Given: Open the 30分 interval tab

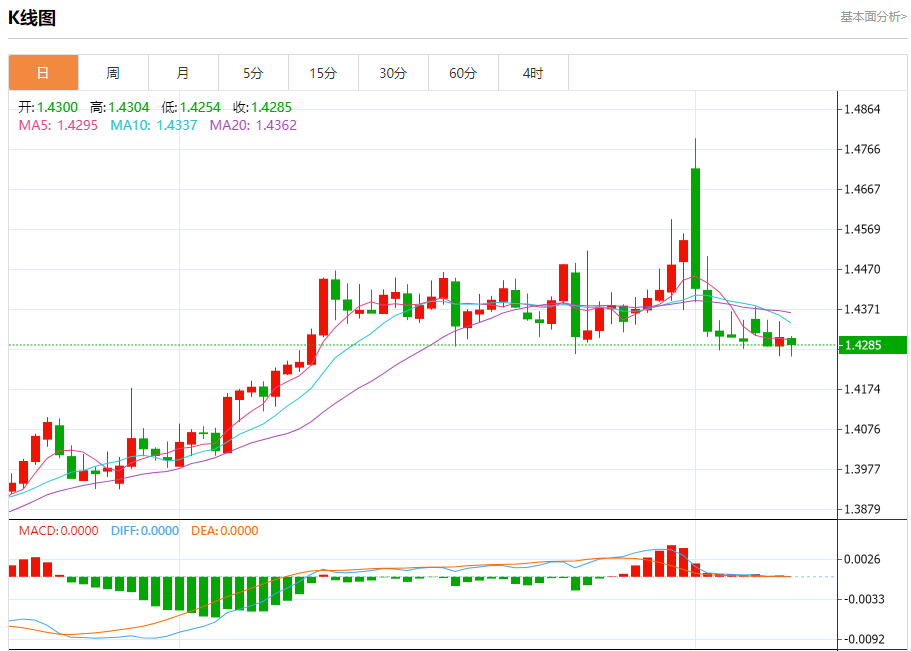Looking at the screenshot, I should tap(393, 73).
